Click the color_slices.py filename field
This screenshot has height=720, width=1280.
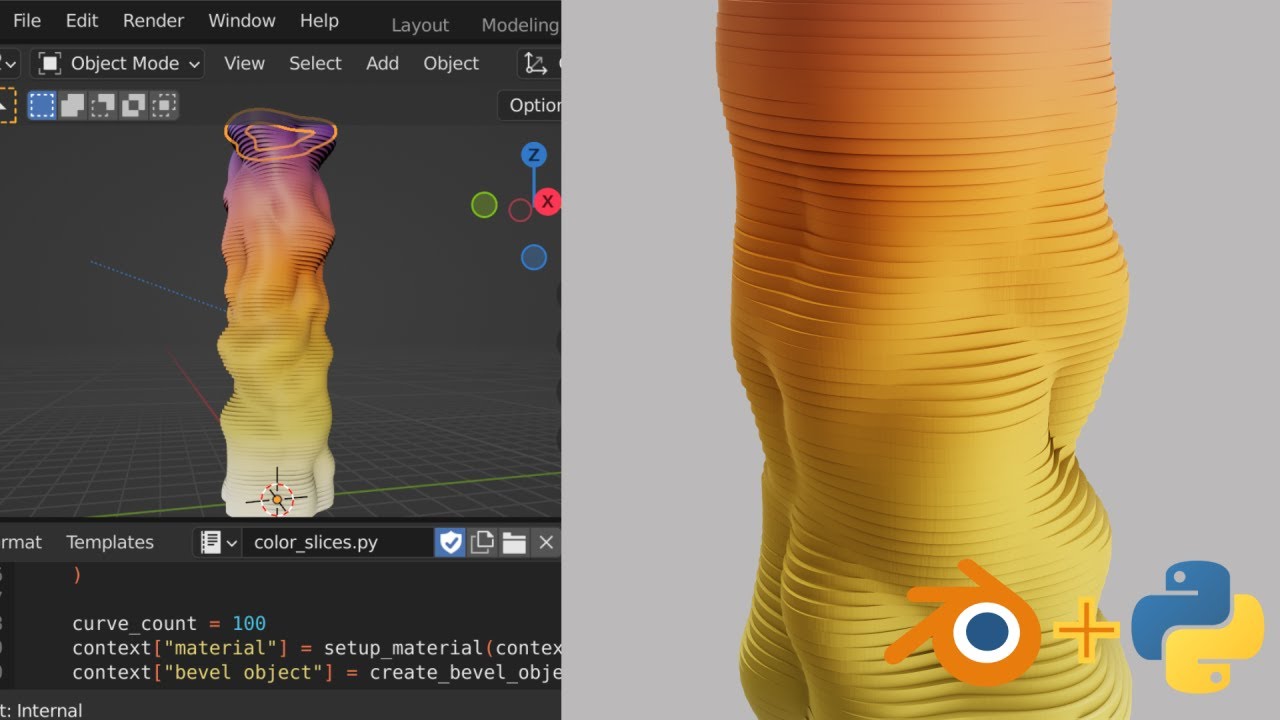tap(335, 542)
